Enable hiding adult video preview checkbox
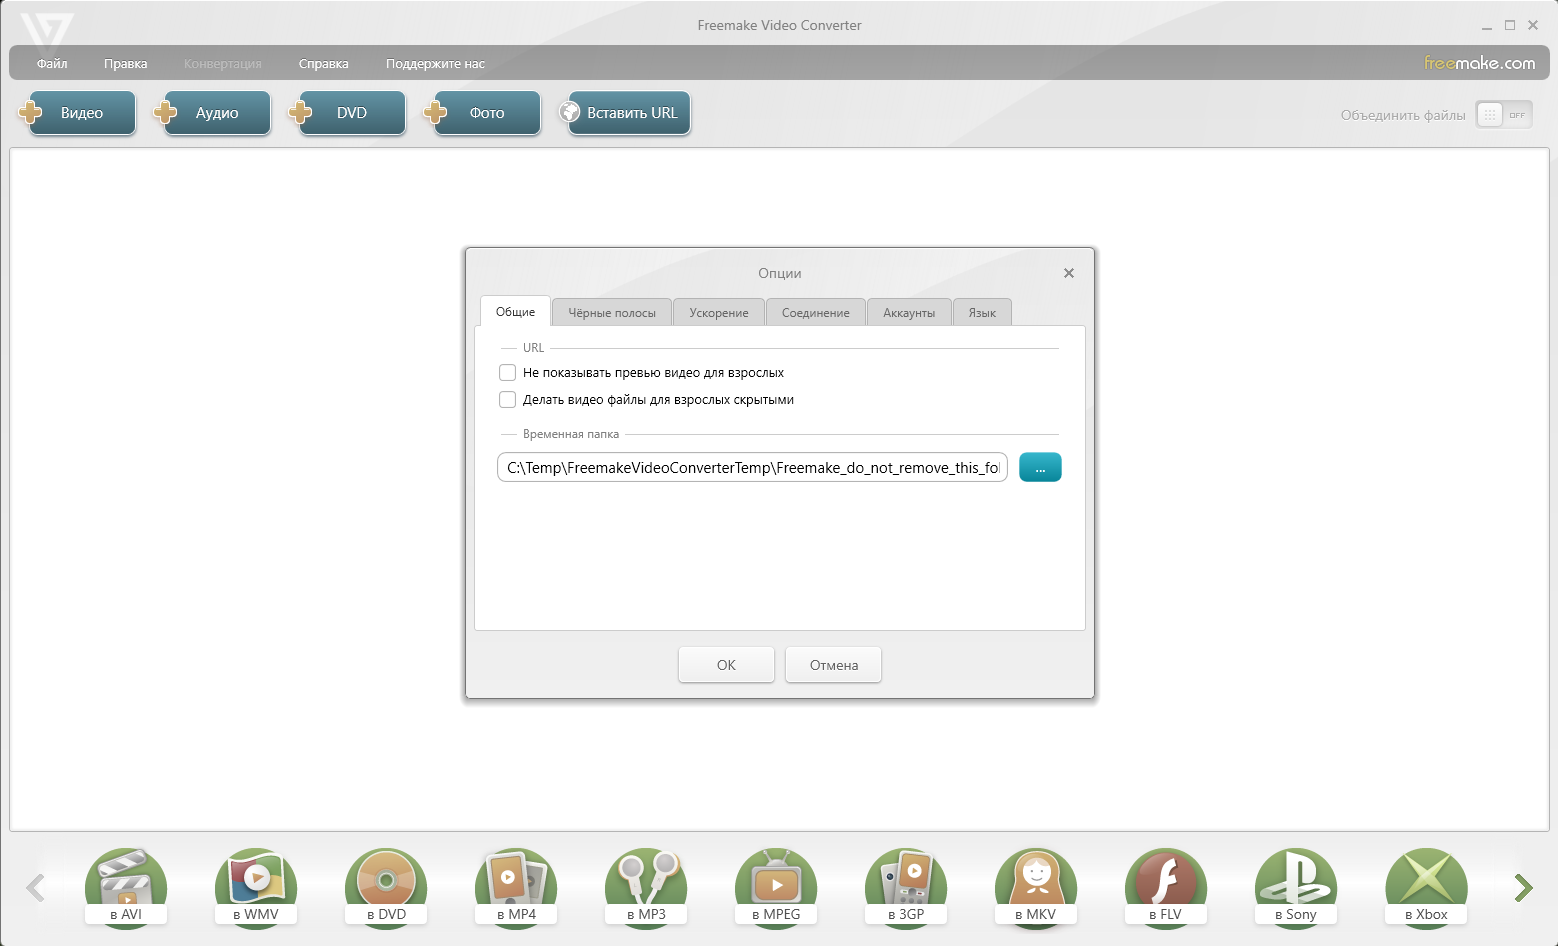The image size is (1558, 946). (x=508, y=373)
